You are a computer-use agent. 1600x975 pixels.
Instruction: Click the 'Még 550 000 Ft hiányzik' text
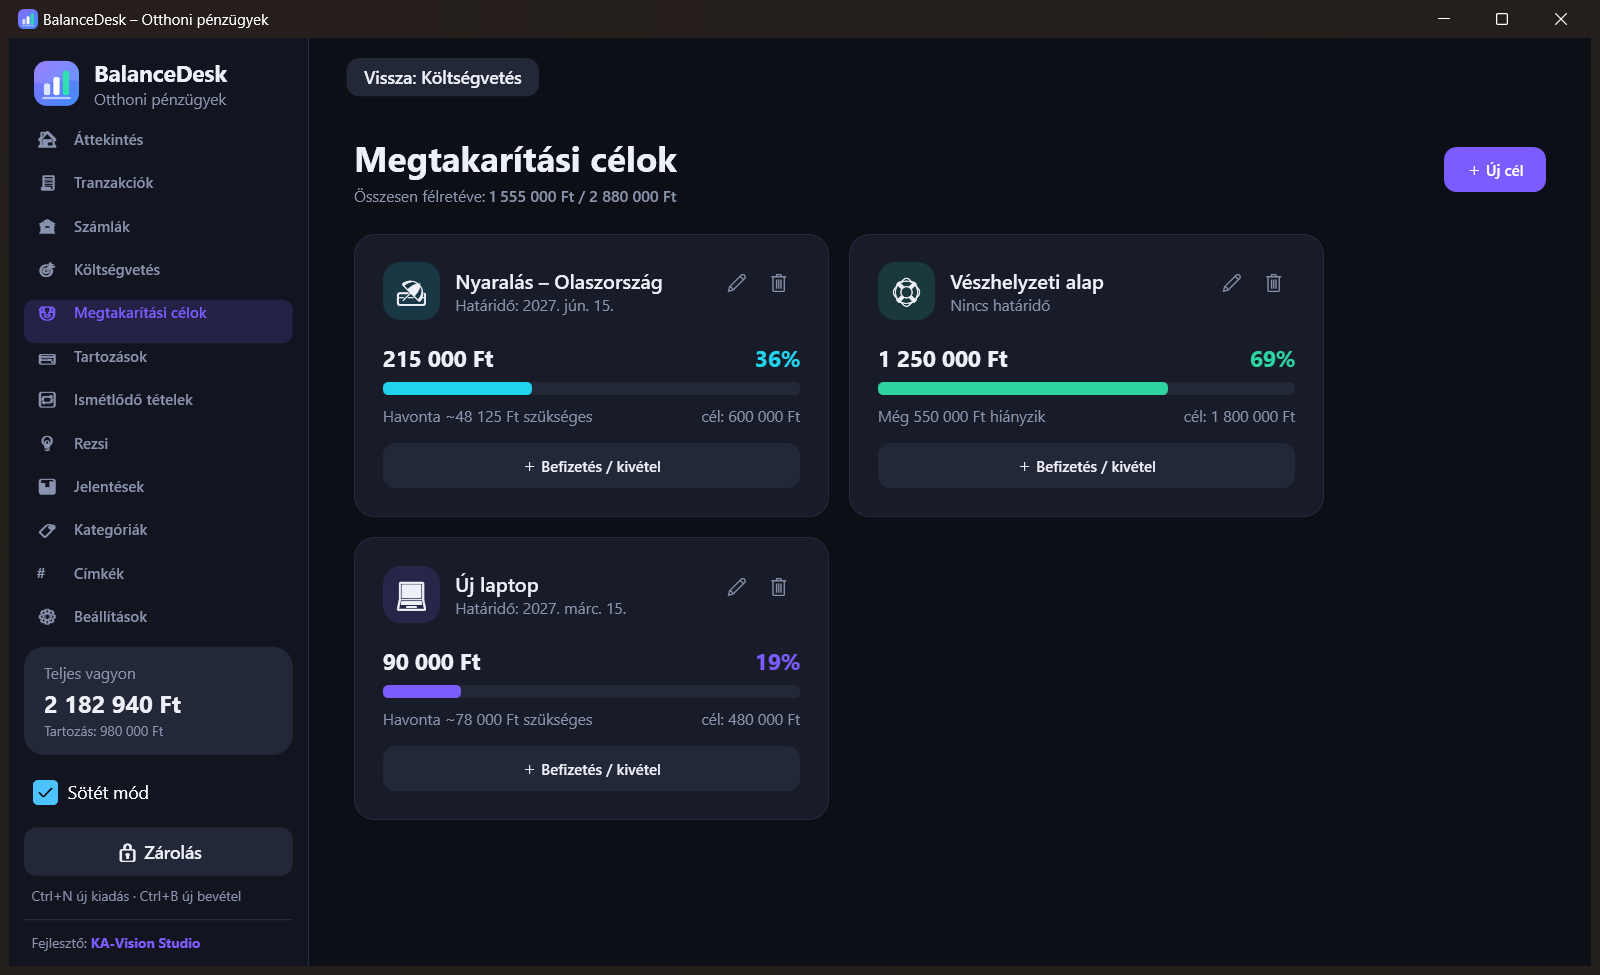[x=962, y=417]
